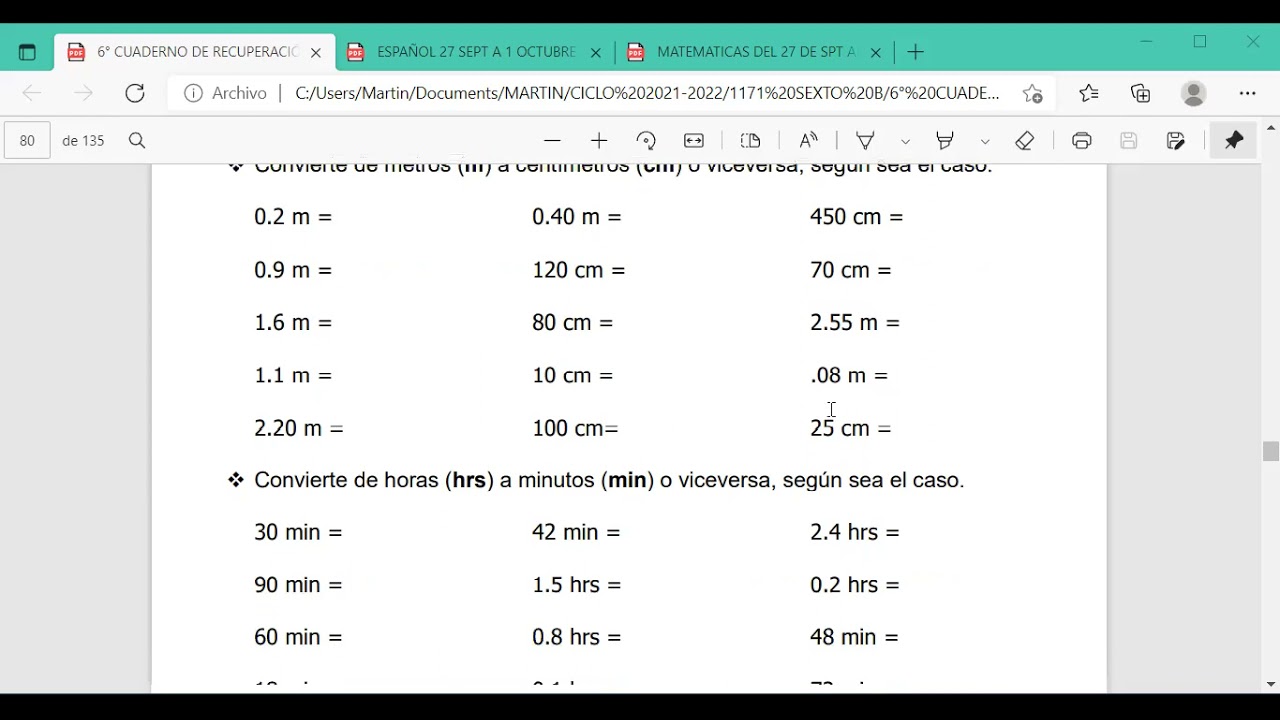
Task: Click the '2.20 m =' exercise text
Action: [x=299, y=429]
